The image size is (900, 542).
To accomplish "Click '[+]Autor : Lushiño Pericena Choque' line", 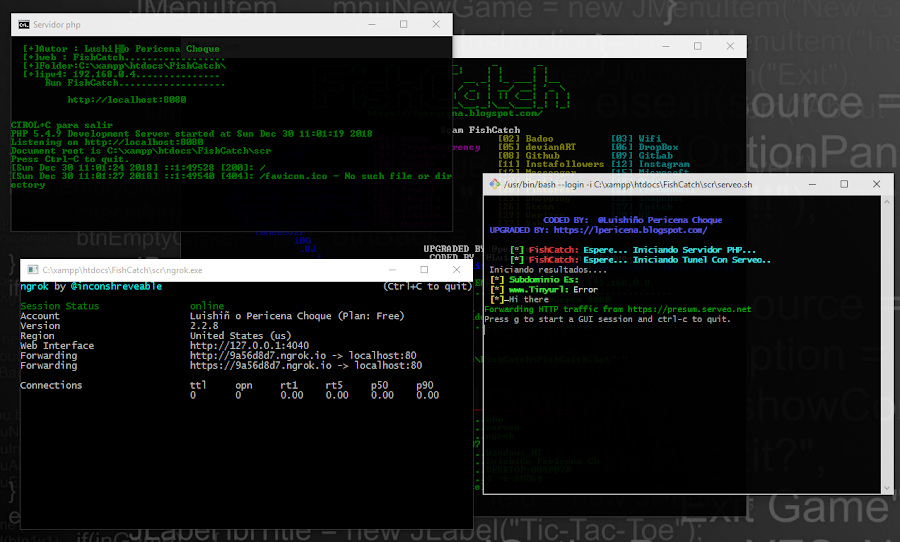I will point(121,49).
